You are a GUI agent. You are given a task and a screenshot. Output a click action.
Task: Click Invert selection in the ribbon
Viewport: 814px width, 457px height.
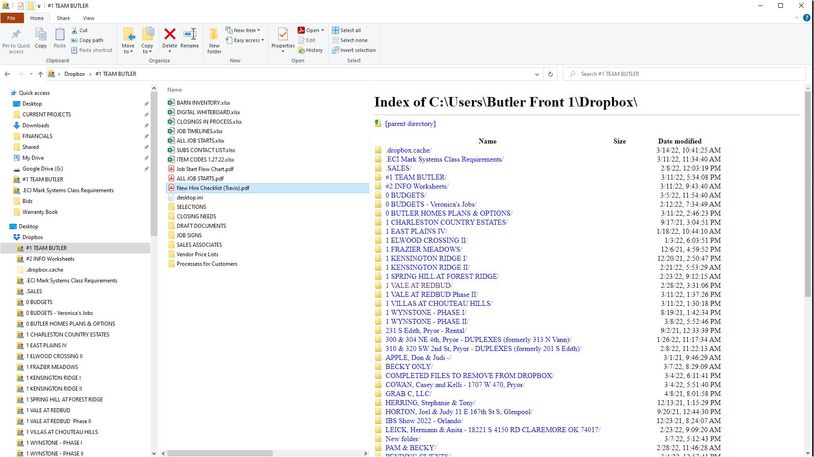[356, 50]
